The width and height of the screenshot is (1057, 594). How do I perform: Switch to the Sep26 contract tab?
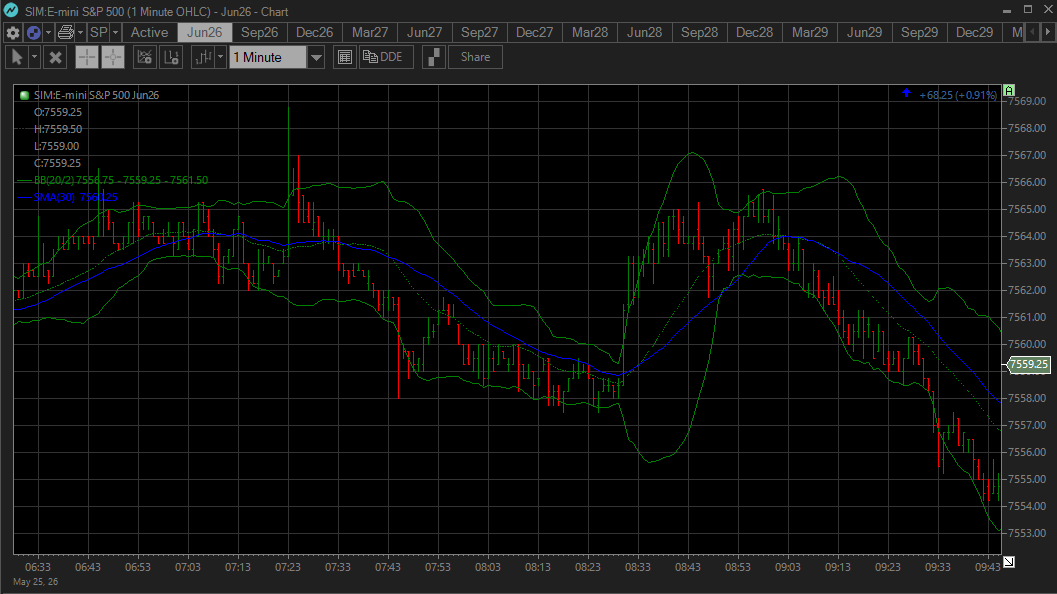260,32
